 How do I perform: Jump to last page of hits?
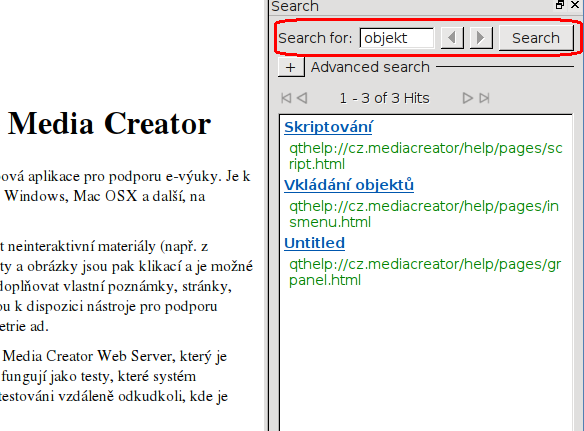tap(484, 98)
